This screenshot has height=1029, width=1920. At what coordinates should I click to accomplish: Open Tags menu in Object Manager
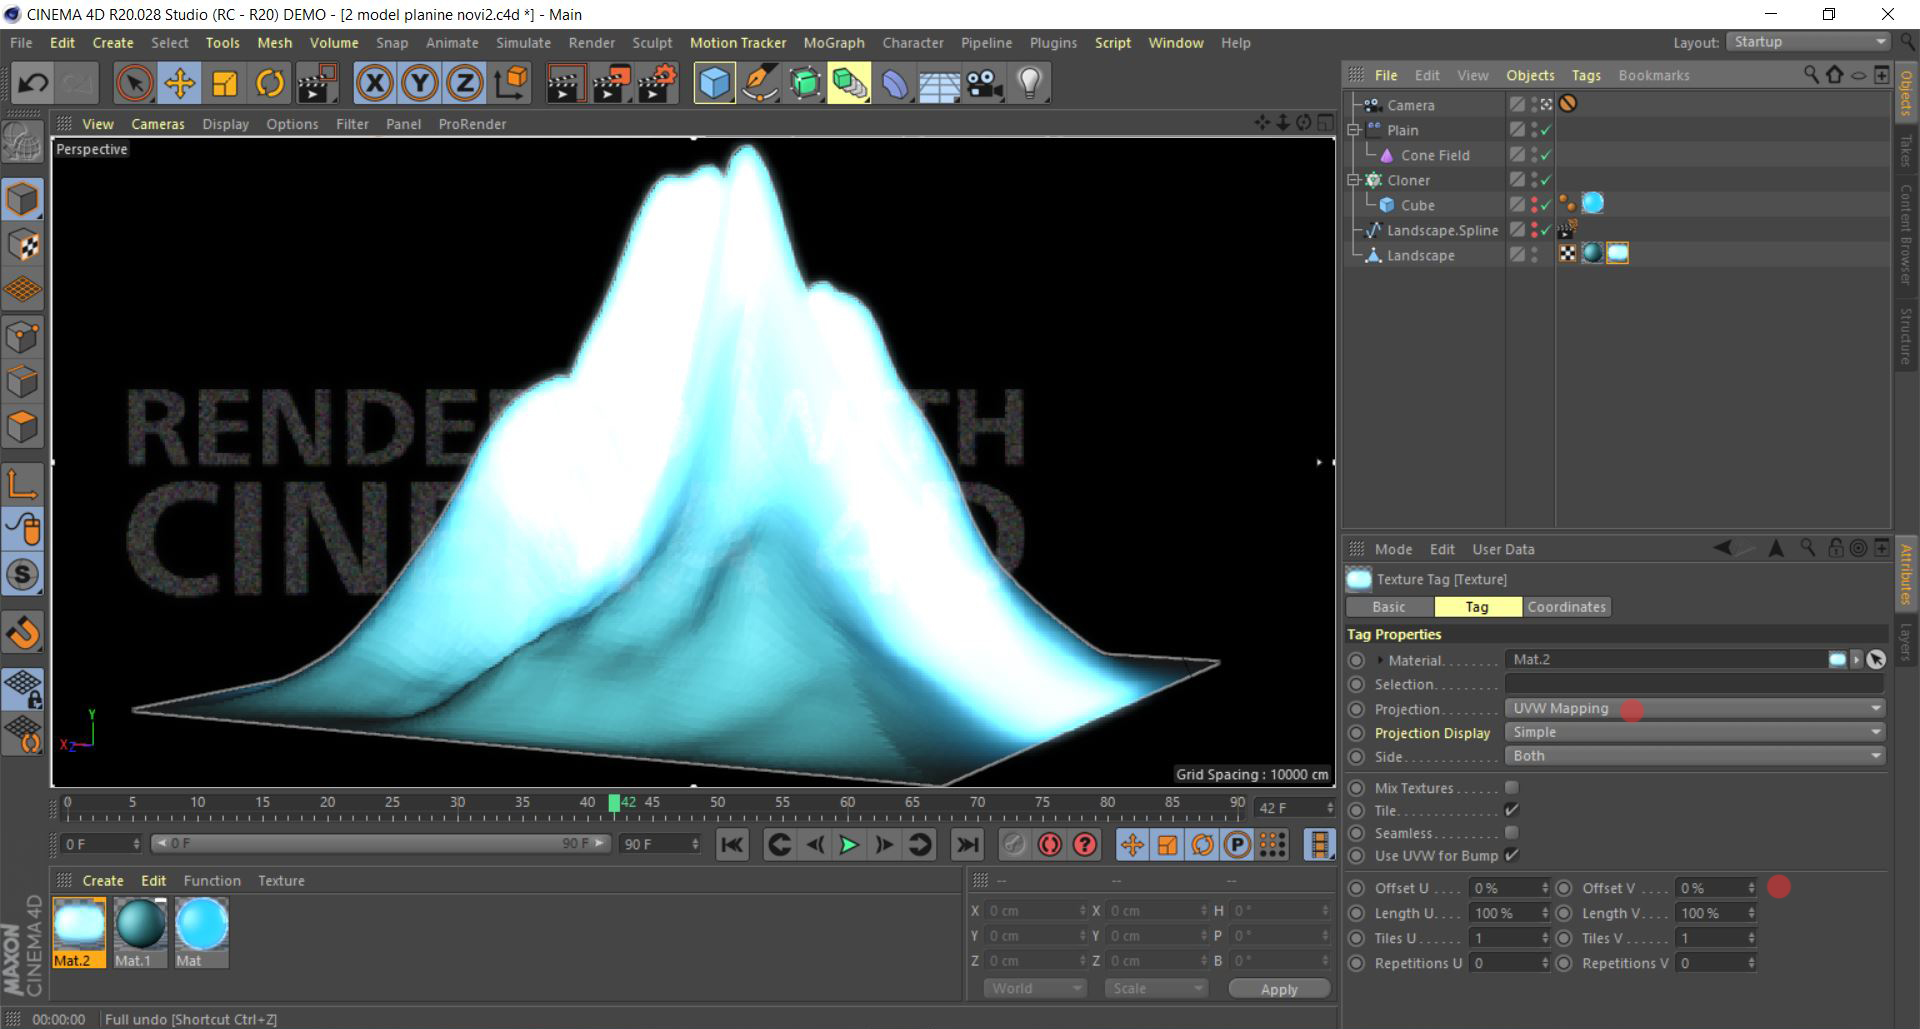click(1586, 75)
